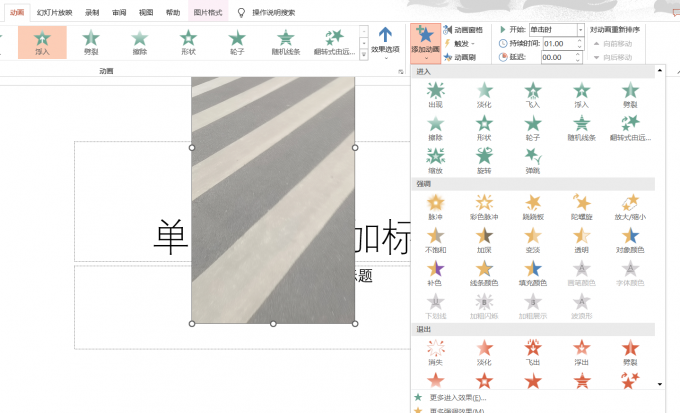Pick 淡化 under the 退出 section
The height and width of the screenshot is (413, 680).
click(484, 353)
